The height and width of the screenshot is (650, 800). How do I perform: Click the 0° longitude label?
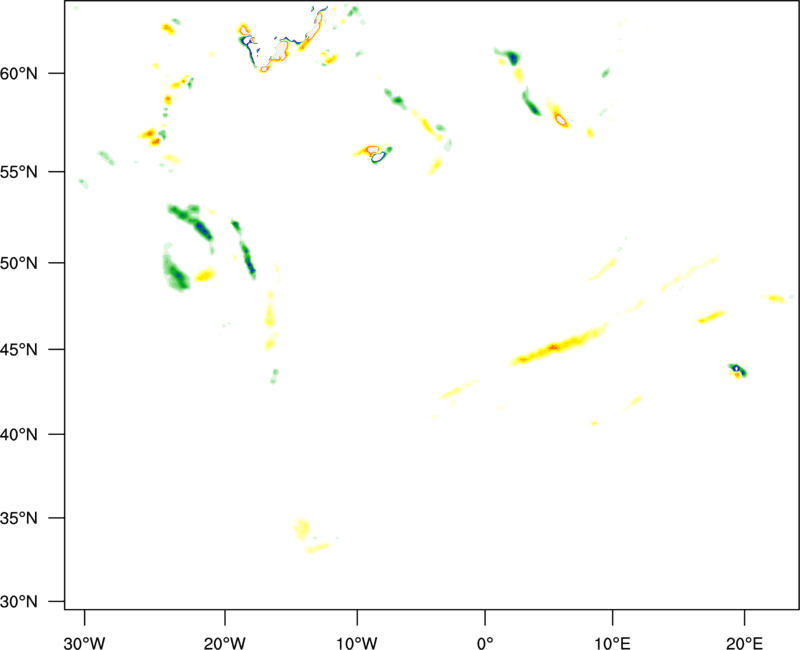(485, 643)
